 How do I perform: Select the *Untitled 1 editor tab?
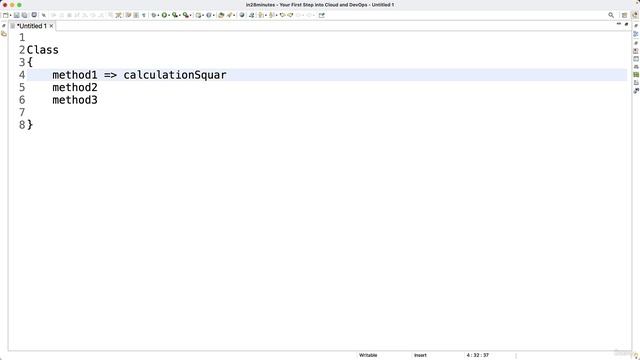pyautogui.click(x=31, y=26)
